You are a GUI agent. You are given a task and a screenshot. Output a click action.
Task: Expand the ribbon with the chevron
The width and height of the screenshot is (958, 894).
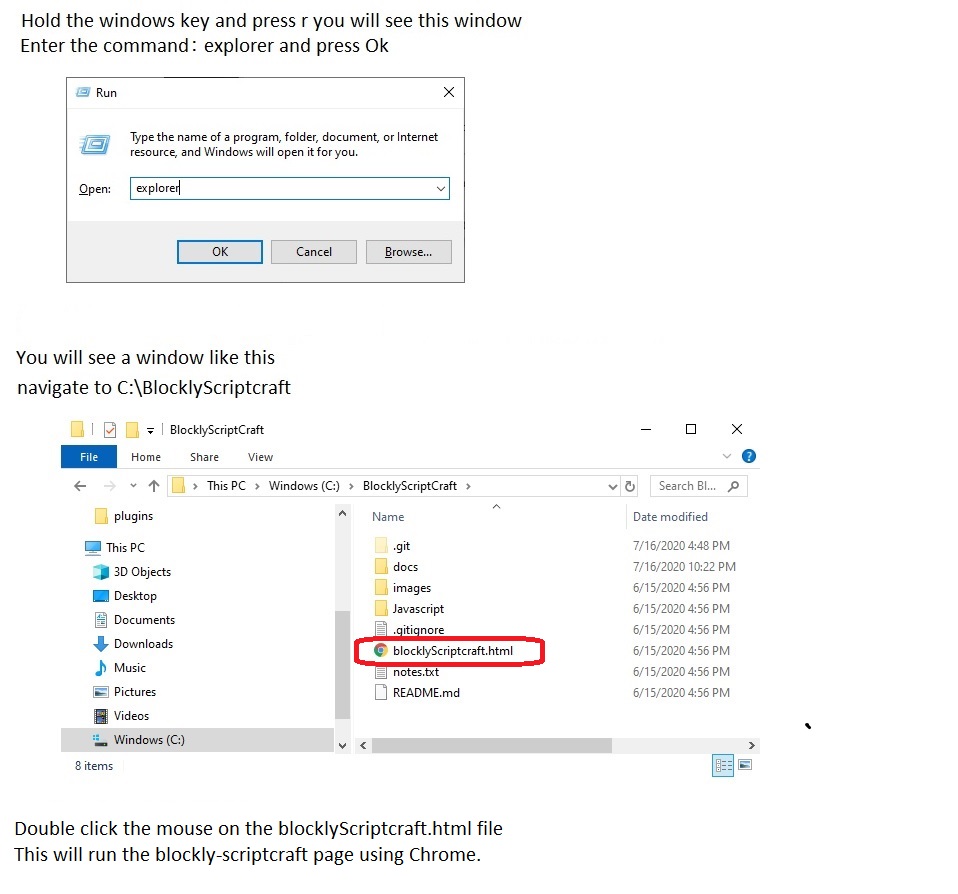click(728, 457)
